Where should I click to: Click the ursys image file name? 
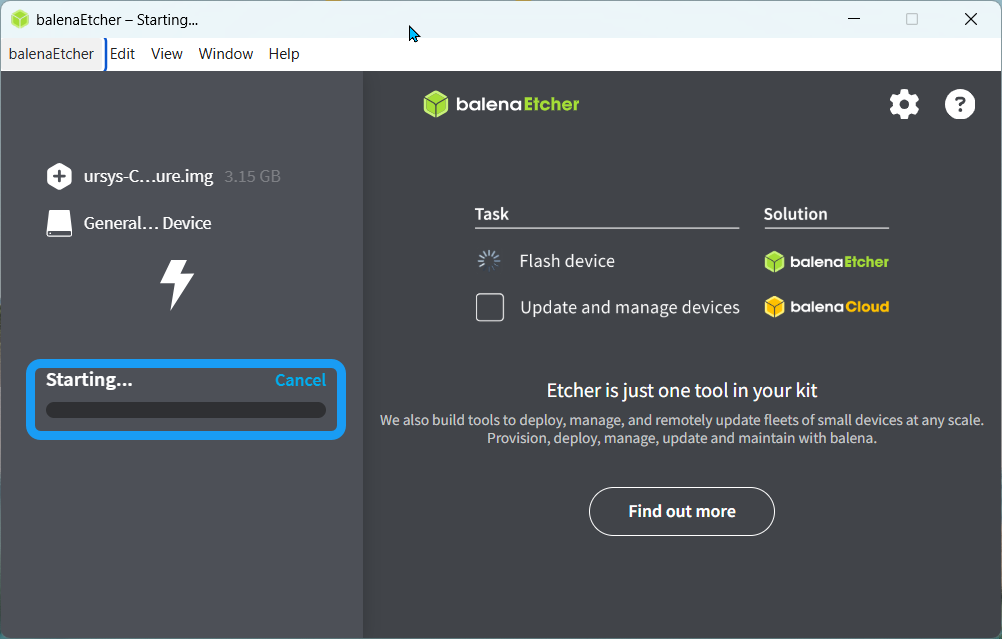click(x=148, y=177)
